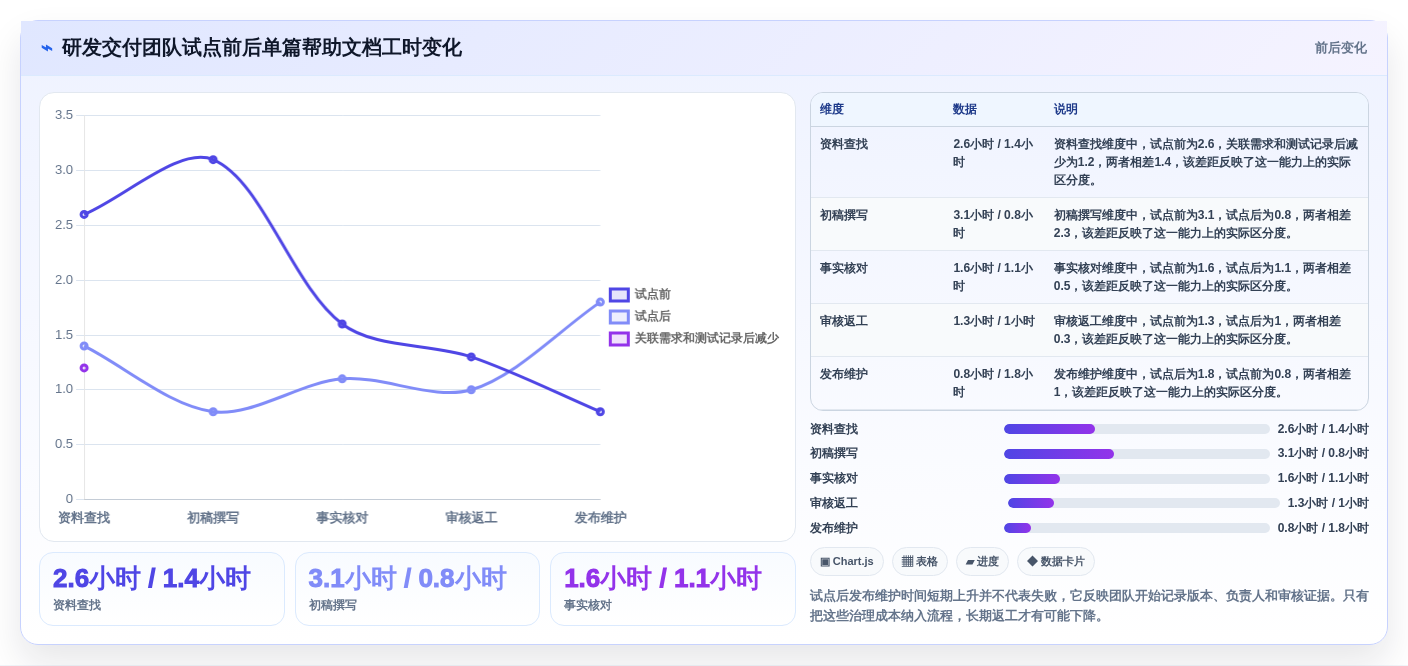This screenshot has width=1408, height=666.
Task: Click x-axis label 事实核对
Action: tap(342, 518)
